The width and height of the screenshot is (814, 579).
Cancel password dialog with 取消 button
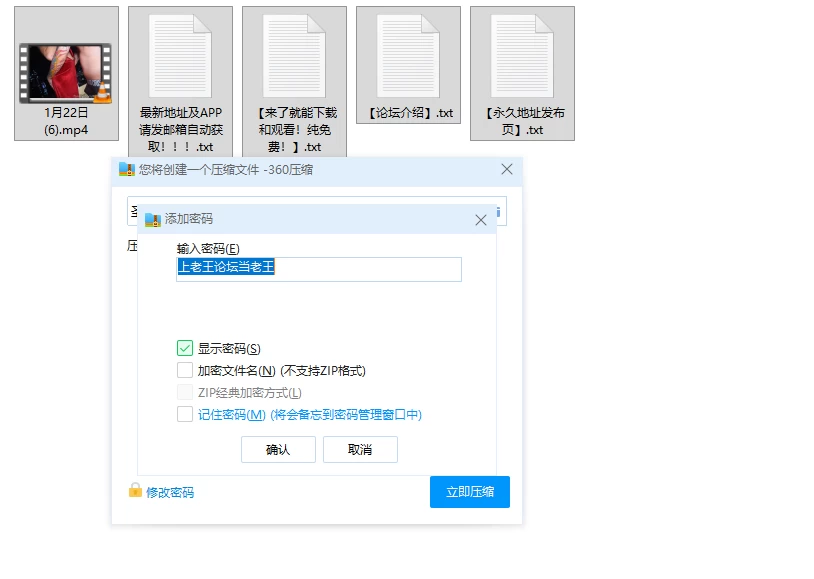pos(360,449)
